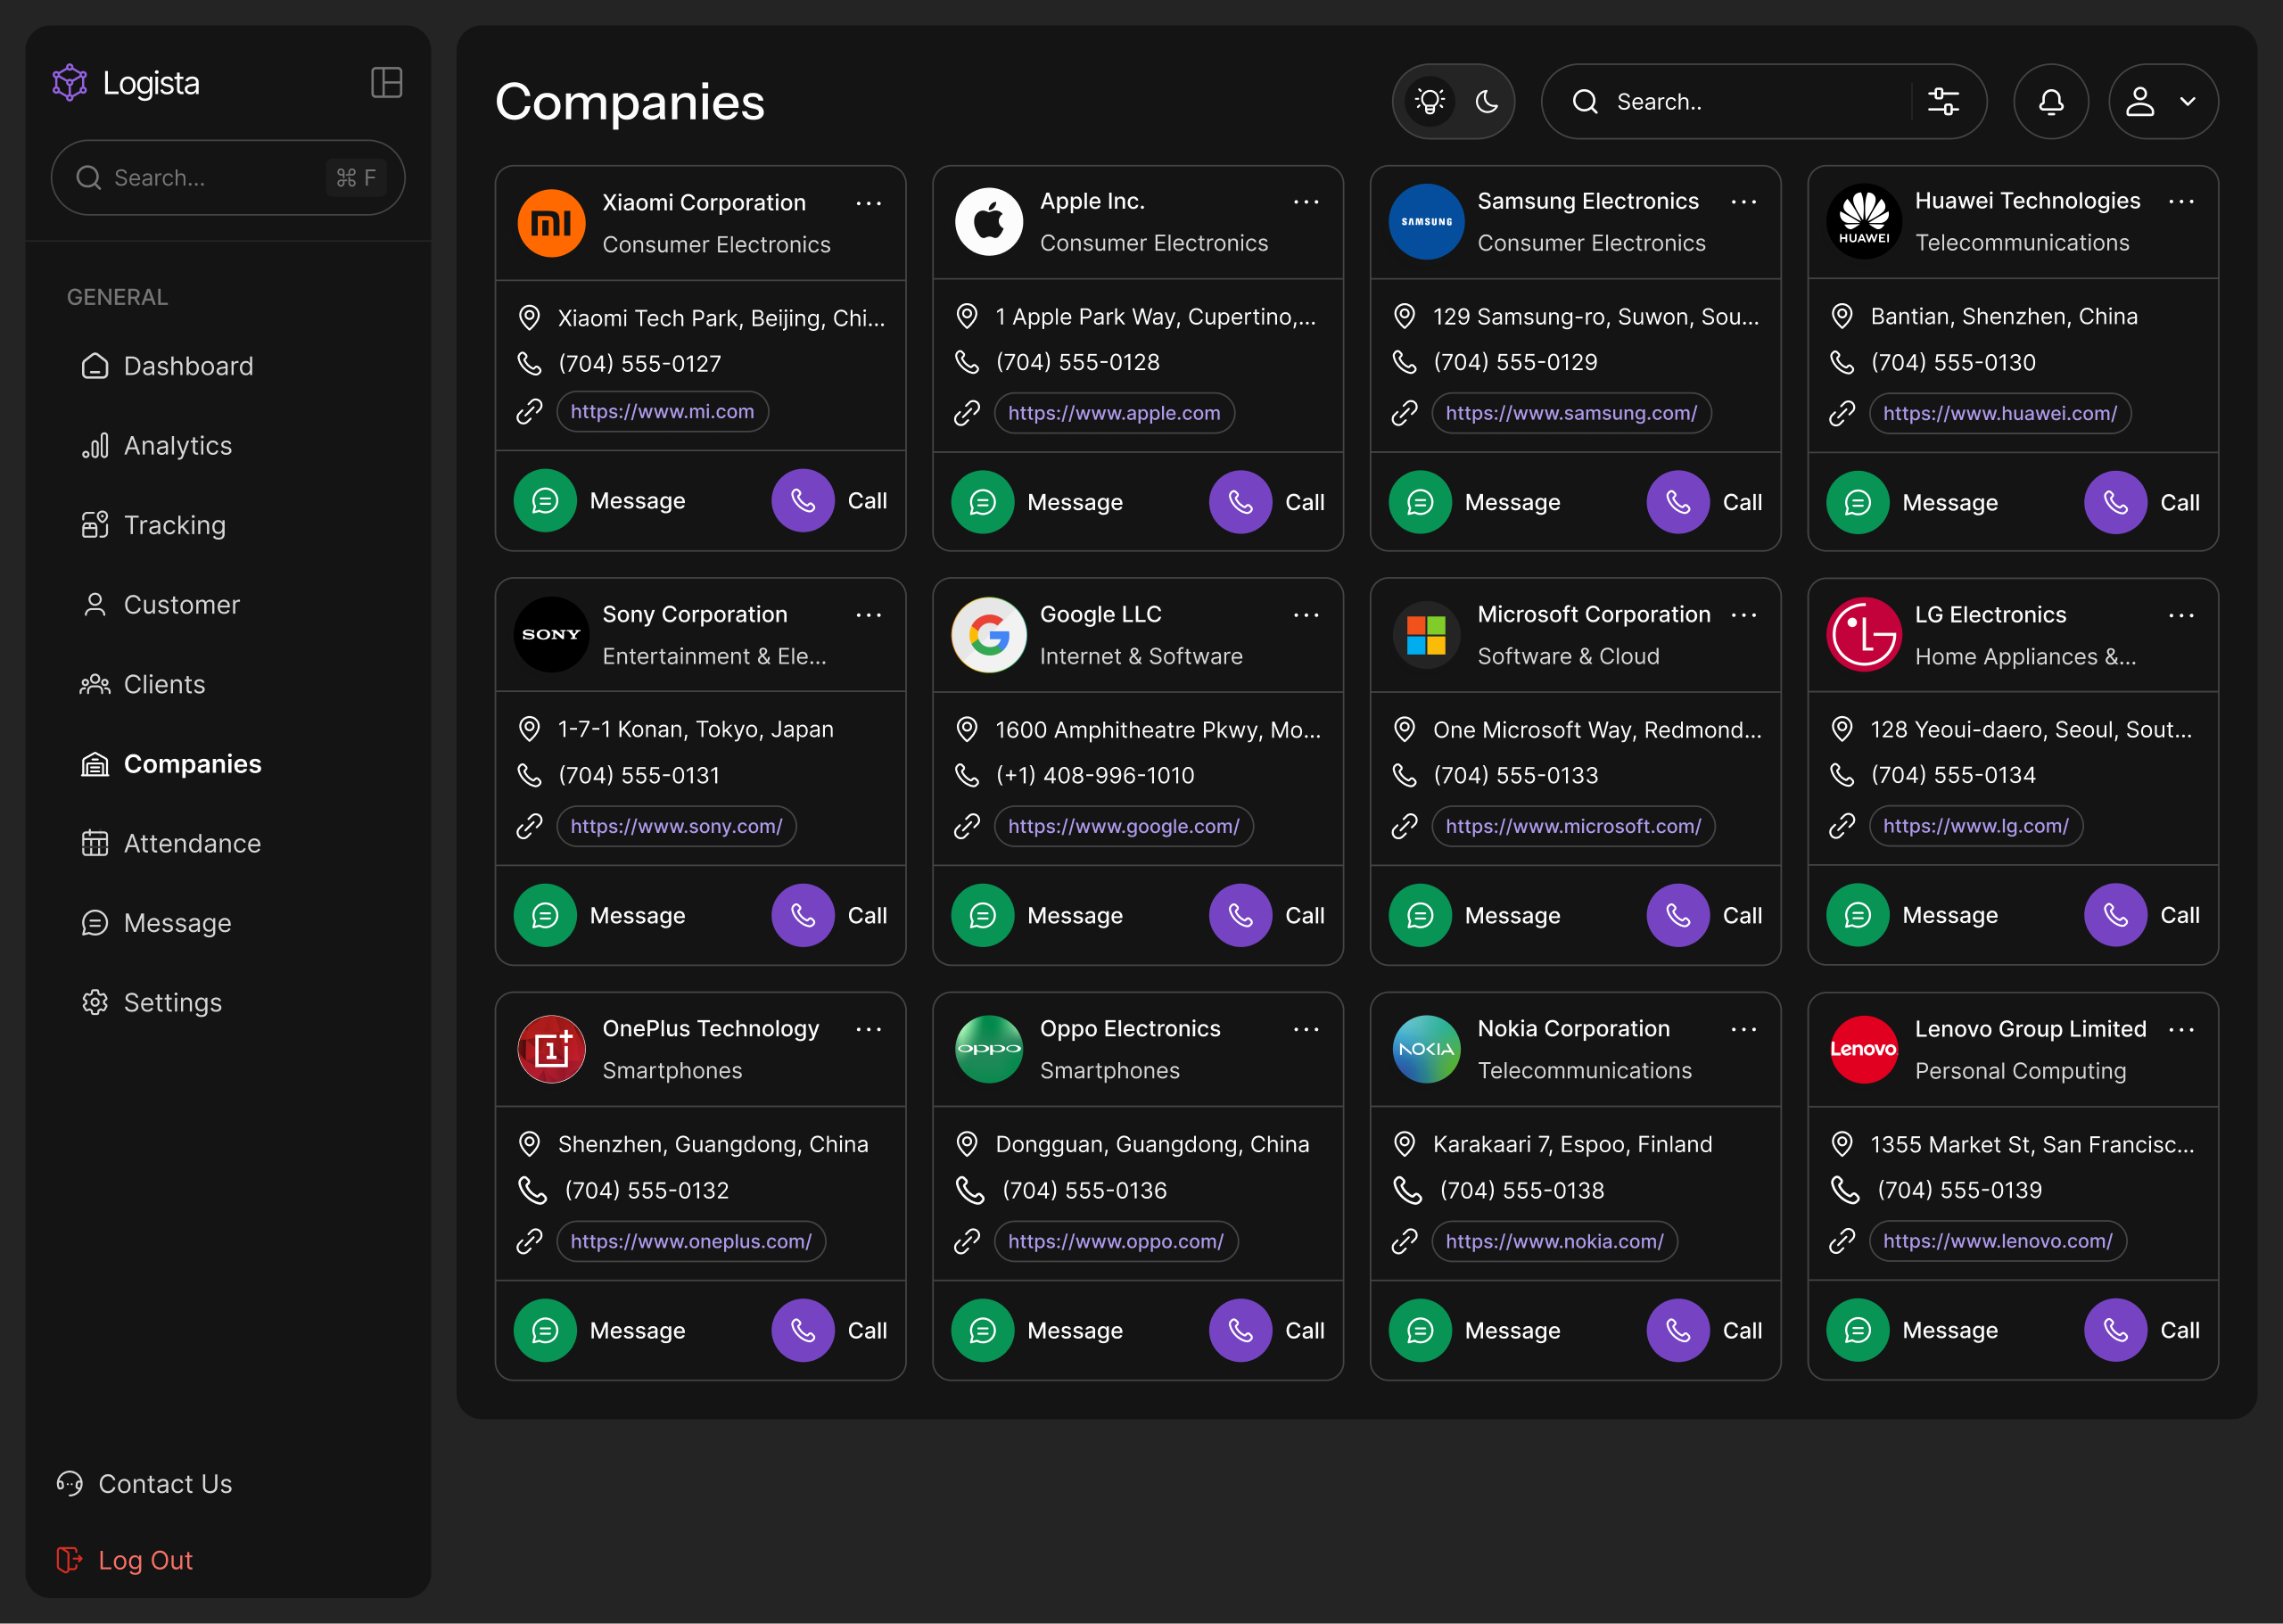Message Microsoft Corporation green chat icon

(1420, 915)
